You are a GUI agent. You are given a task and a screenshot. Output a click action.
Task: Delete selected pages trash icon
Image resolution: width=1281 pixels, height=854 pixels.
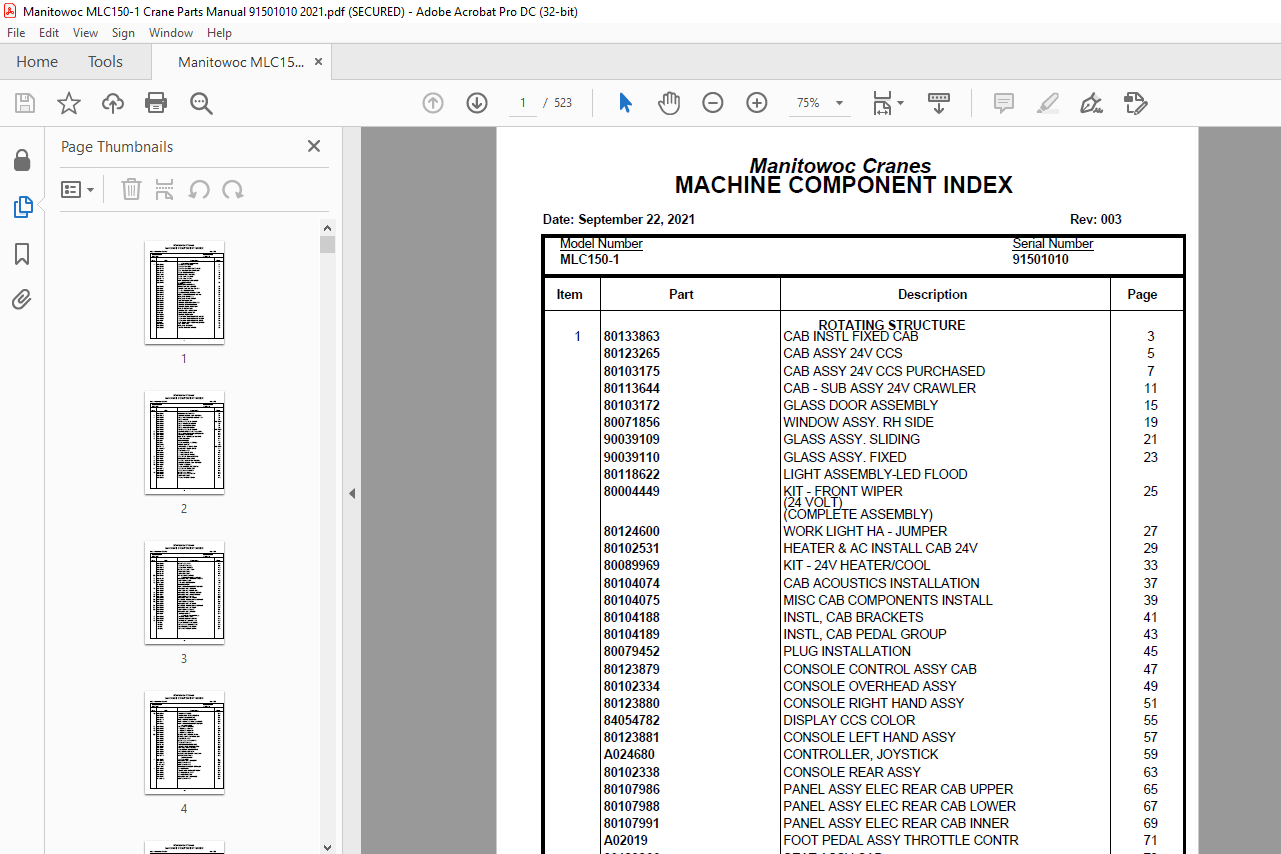tap(131, 189)
